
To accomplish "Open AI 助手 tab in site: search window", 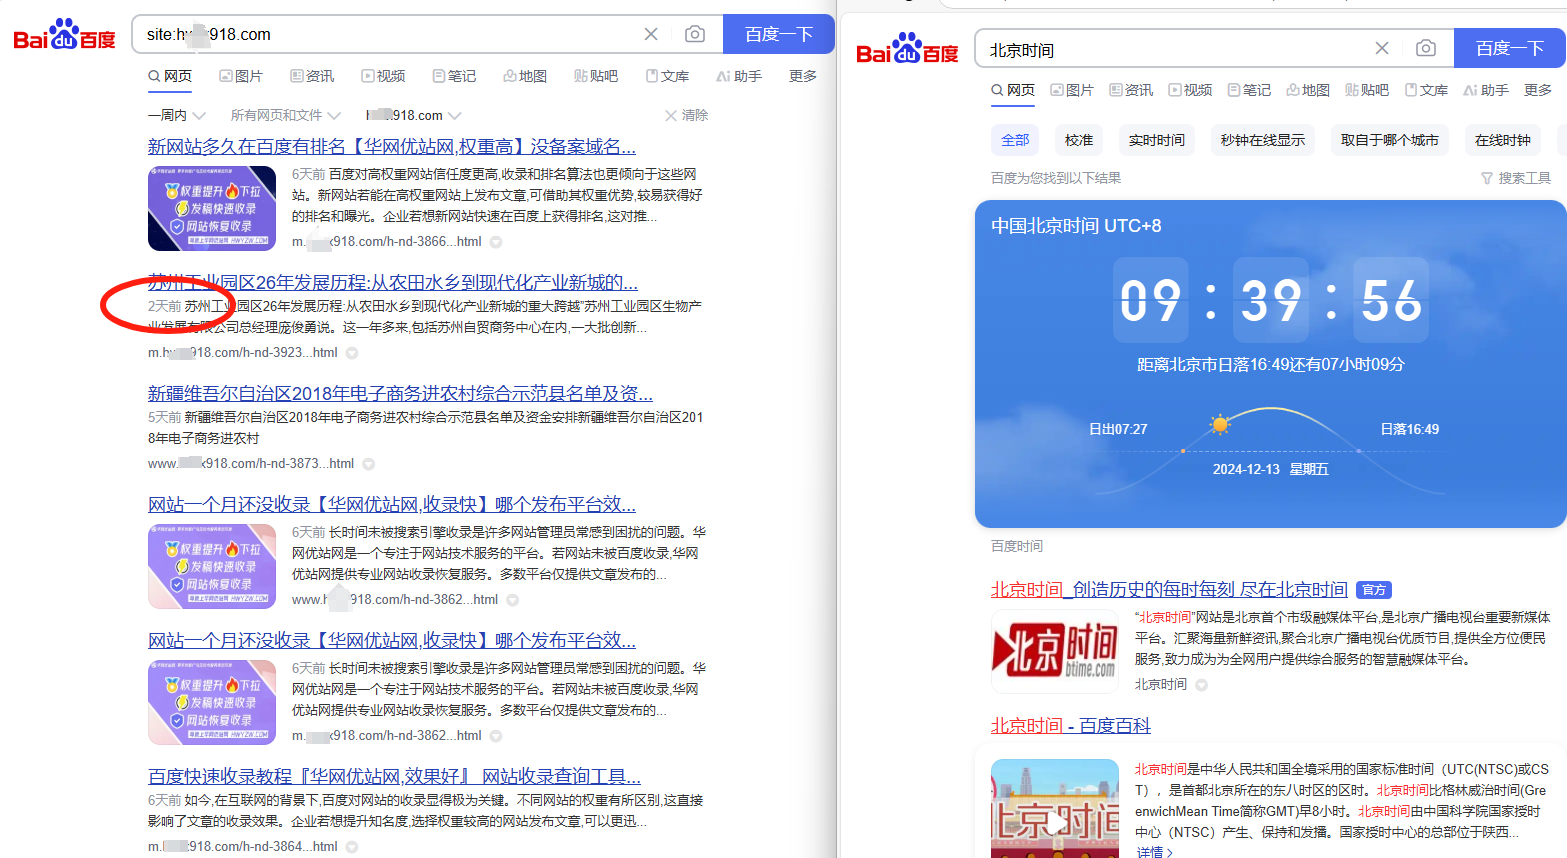I will (739, 76).
